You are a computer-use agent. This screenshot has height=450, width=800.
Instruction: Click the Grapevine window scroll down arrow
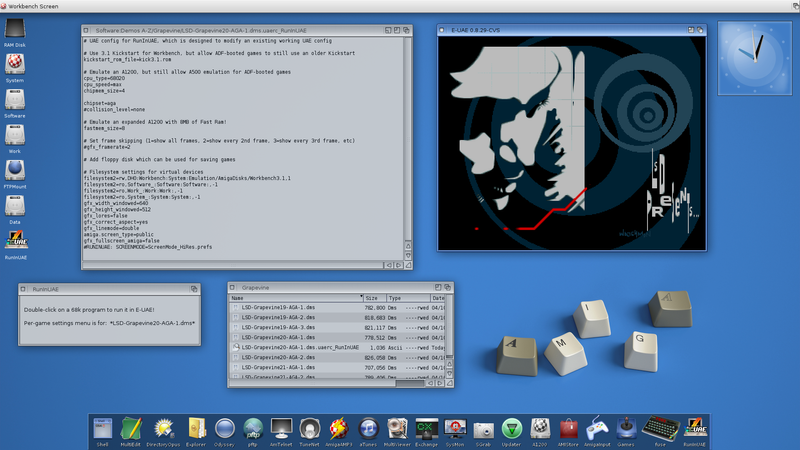tap(451, 372)
